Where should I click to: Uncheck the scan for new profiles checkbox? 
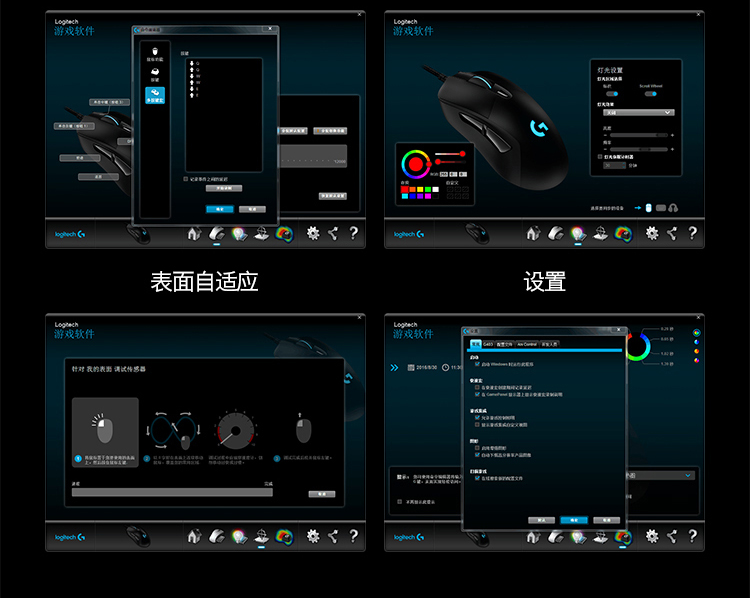coord(477,478)
